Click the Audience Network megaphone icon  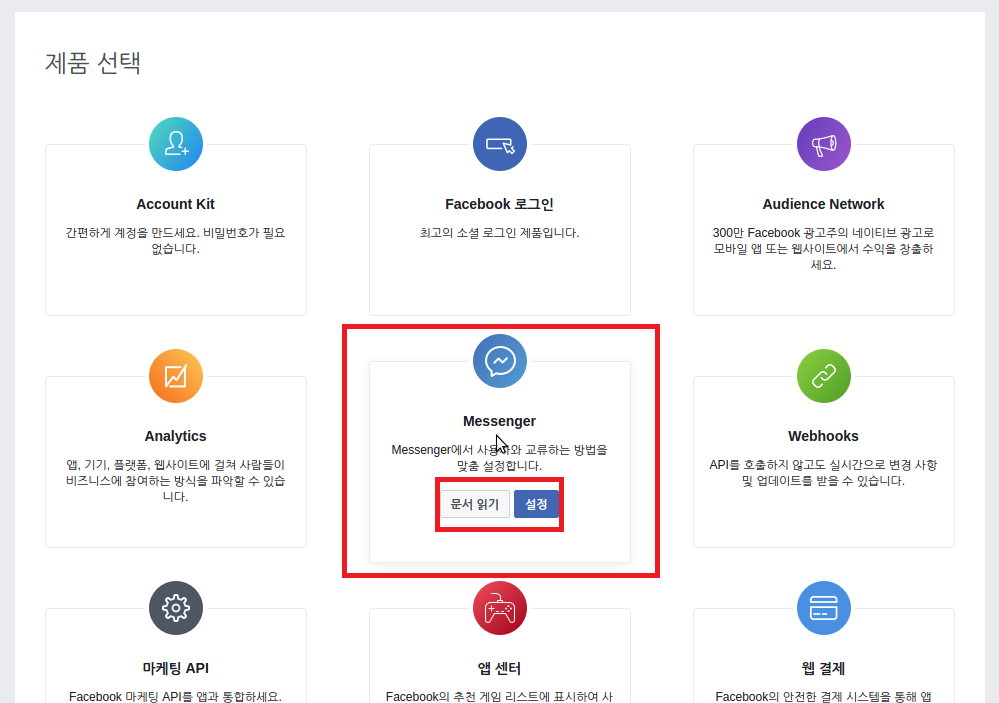pyautogui.click(x=823, y=144)
